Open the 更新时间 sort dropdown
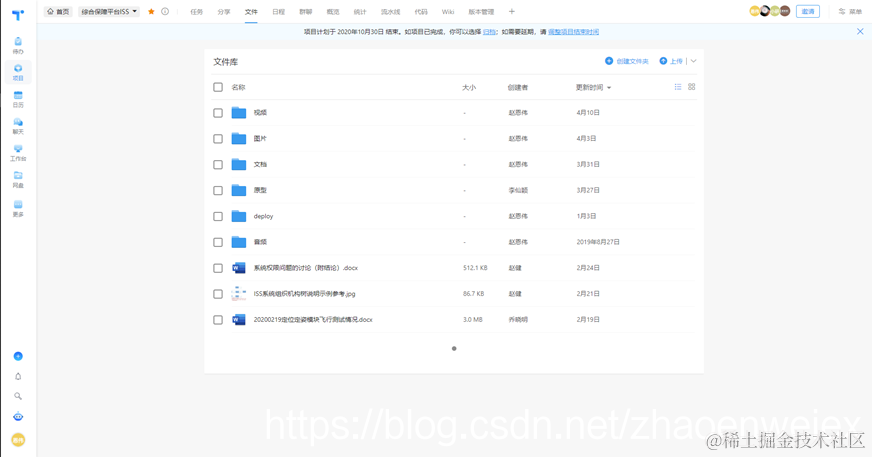Screen dimensions: 872x457 tap(593, 87)
